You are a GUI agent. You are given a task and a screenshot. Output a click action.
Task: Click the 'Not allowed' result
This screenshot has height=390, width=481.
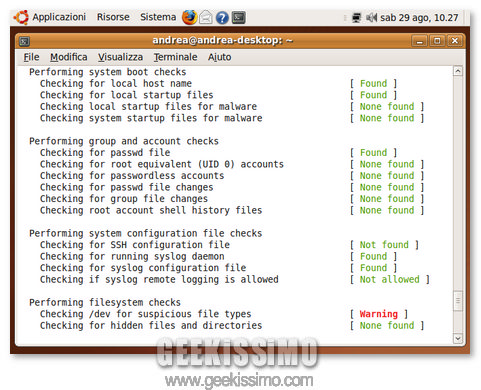point(389,279)
